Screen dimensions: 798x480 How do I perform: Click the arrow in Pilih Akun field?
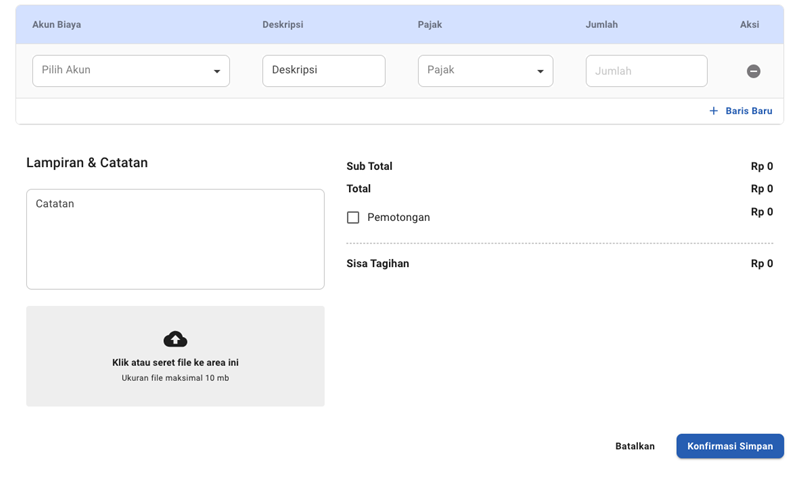(217, 72)
